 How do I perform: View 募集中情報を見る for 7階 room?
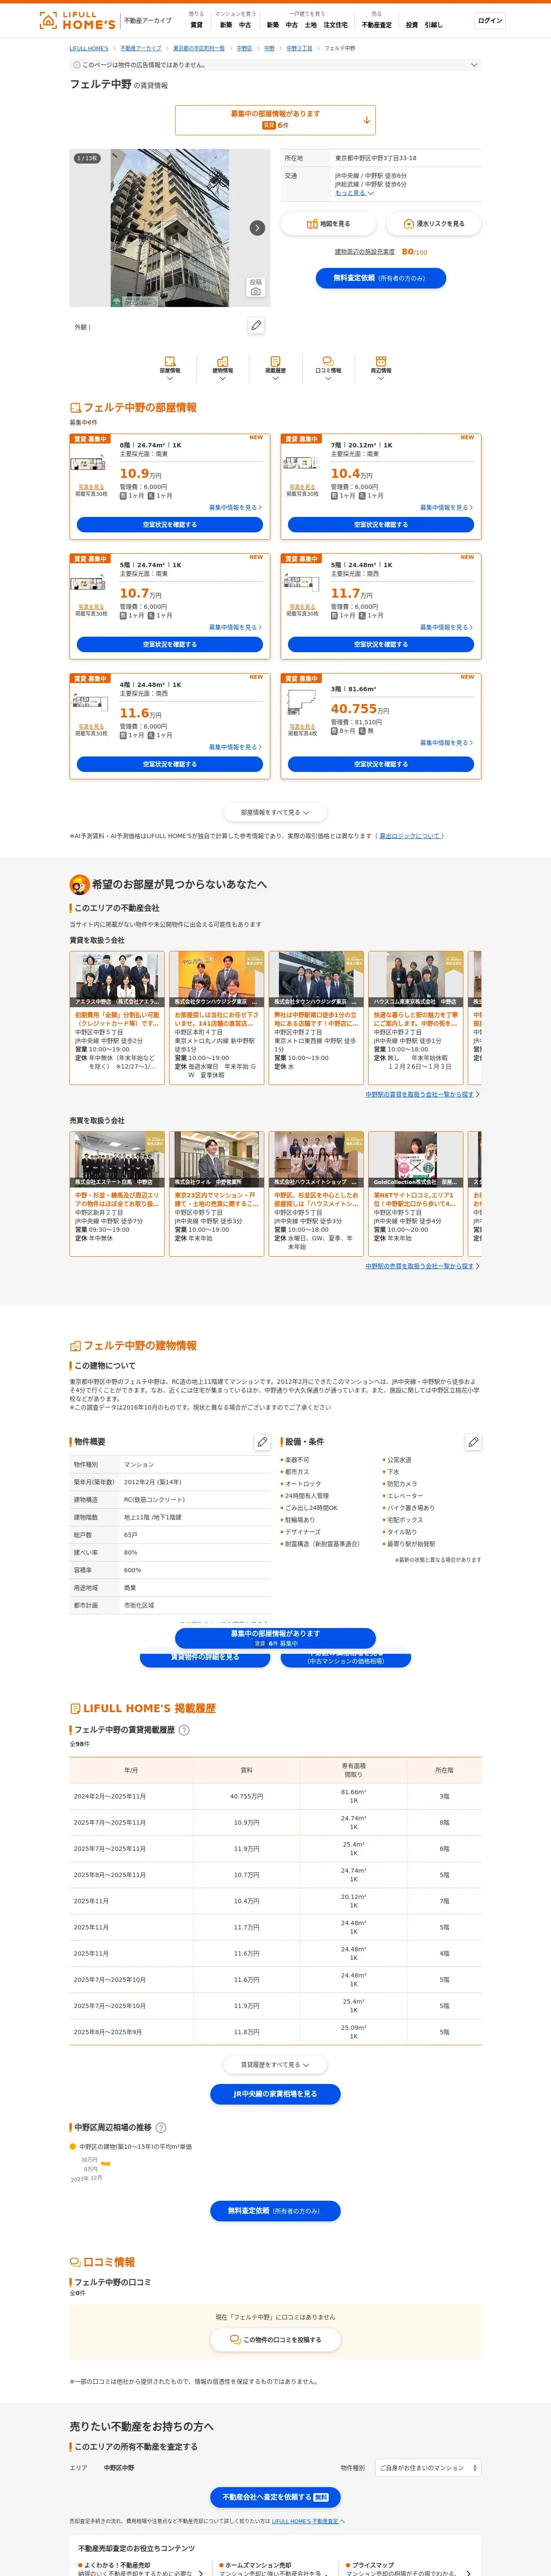tap(446, 507)
